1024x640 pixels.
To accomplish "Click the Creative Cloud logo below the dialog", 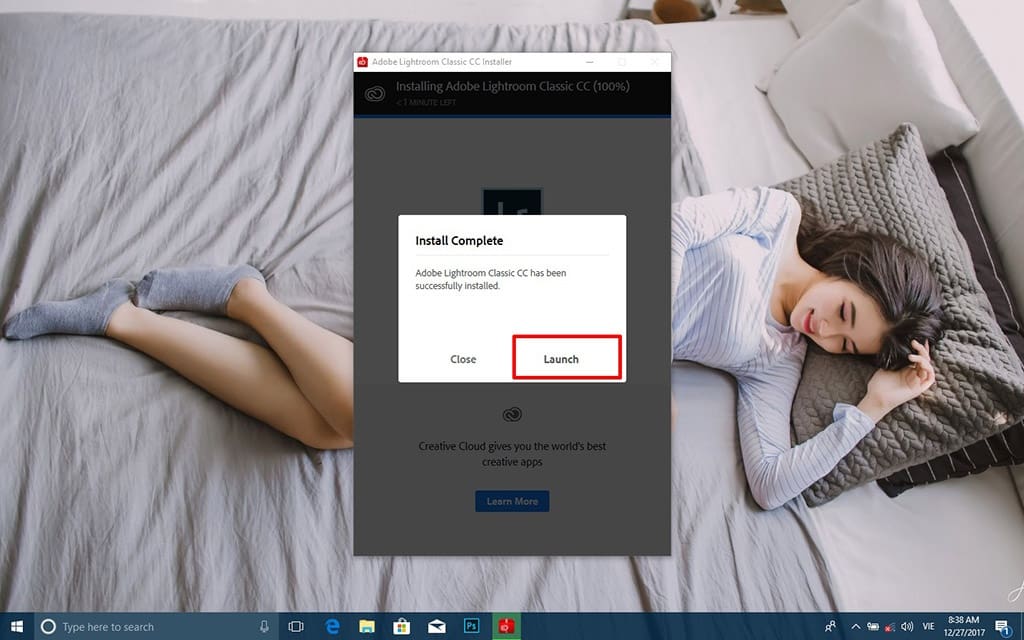I will 512,414.
